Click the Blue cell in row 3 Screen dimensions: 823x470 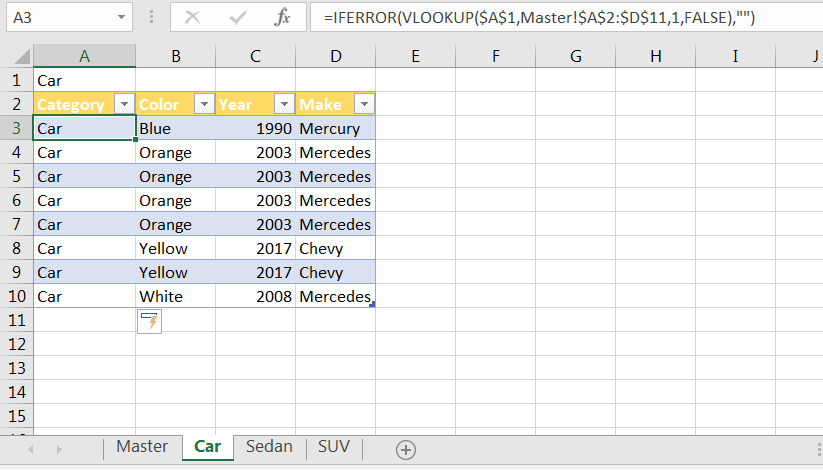pyautogui.click(x=176, y=128)
